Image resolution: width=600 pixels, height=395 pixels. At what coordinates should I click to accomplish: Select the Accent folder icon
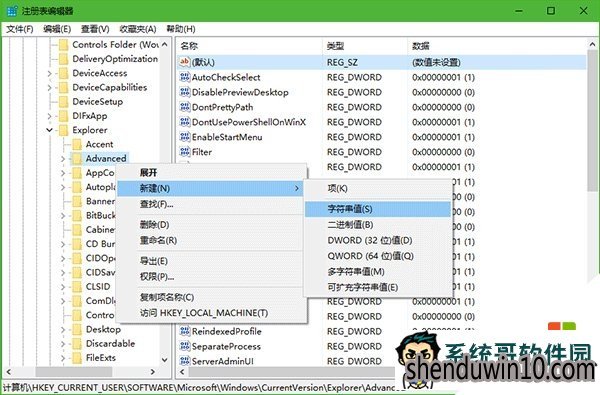[x=77, y=145]
